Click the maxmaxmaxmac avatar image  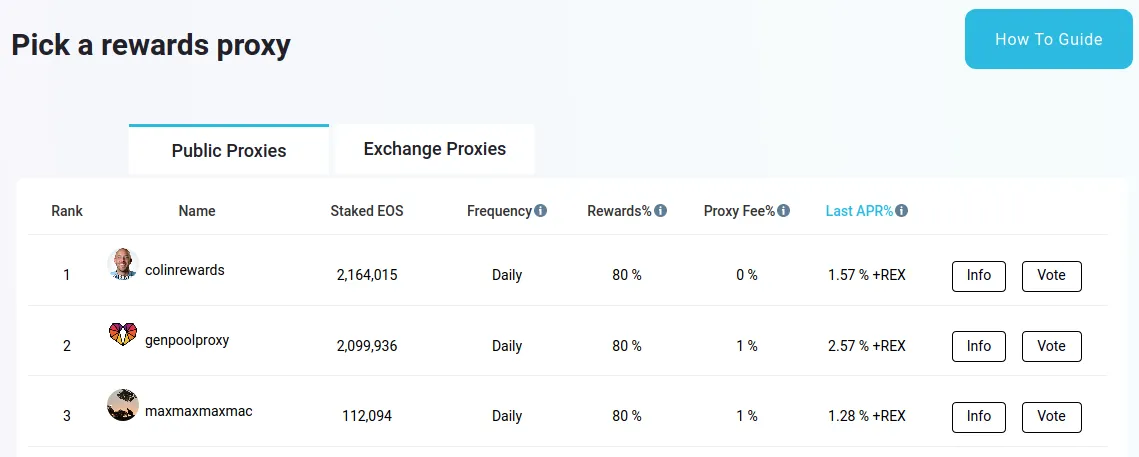[x=123, y=405]
